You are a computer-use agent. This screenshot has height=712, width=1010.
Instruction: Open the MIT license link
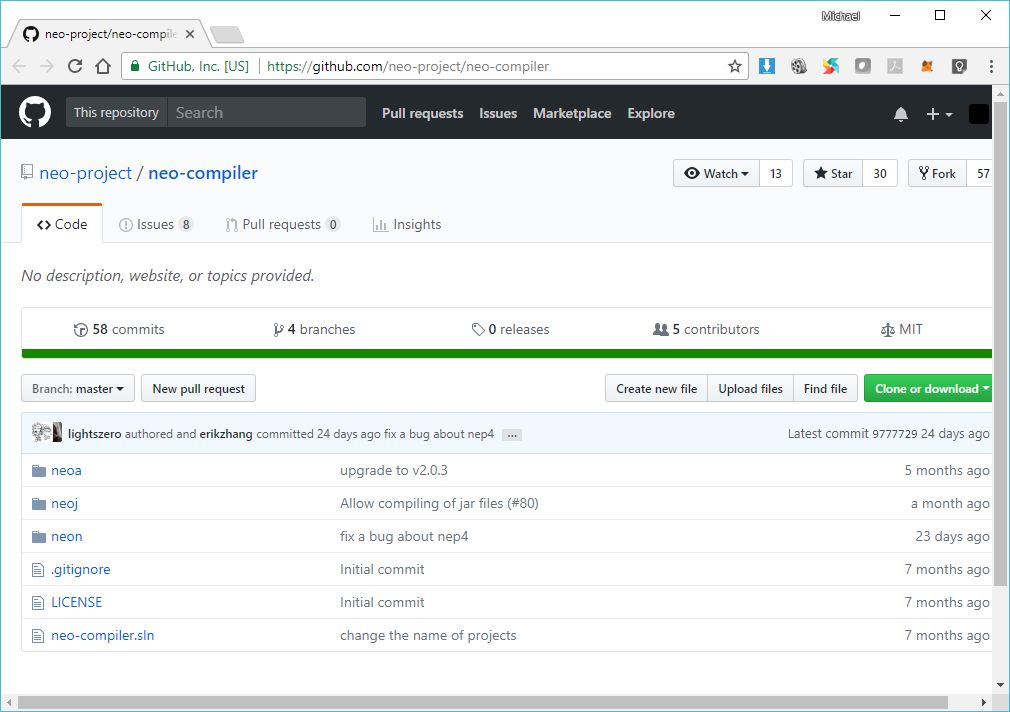click(x=902, y=330)
